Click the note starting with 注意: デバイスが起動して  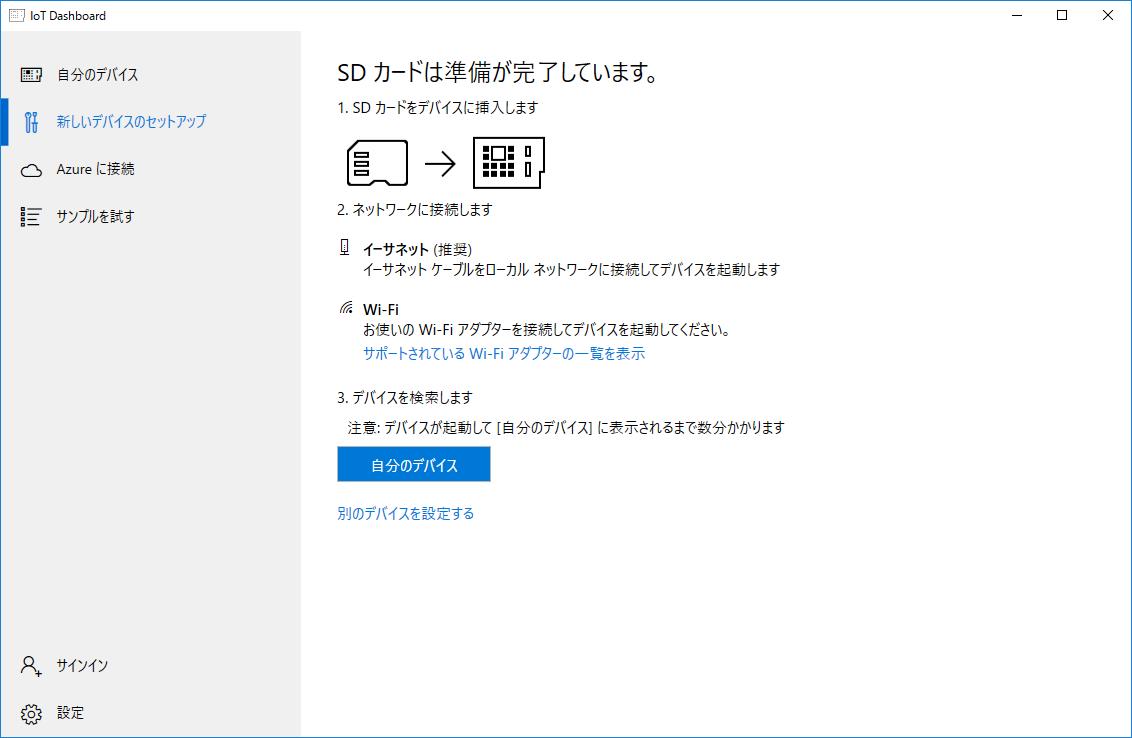(x=566, y=427)
